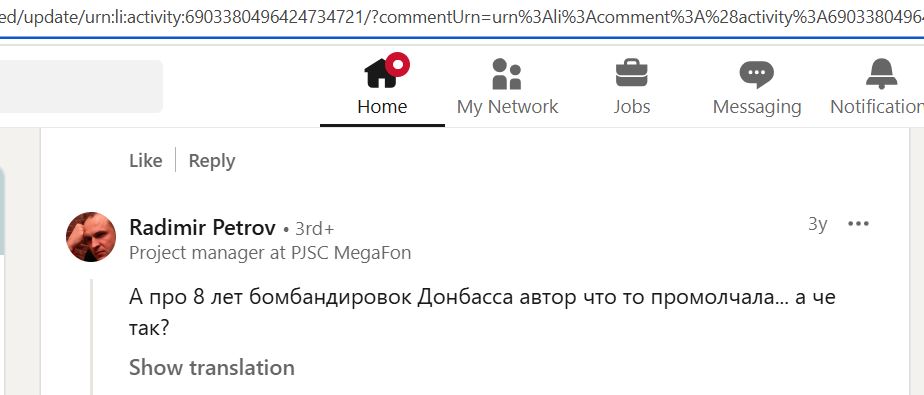Open Messaging speech bubble icon
This screenshot has width=924, height=395.
[757, 74]
